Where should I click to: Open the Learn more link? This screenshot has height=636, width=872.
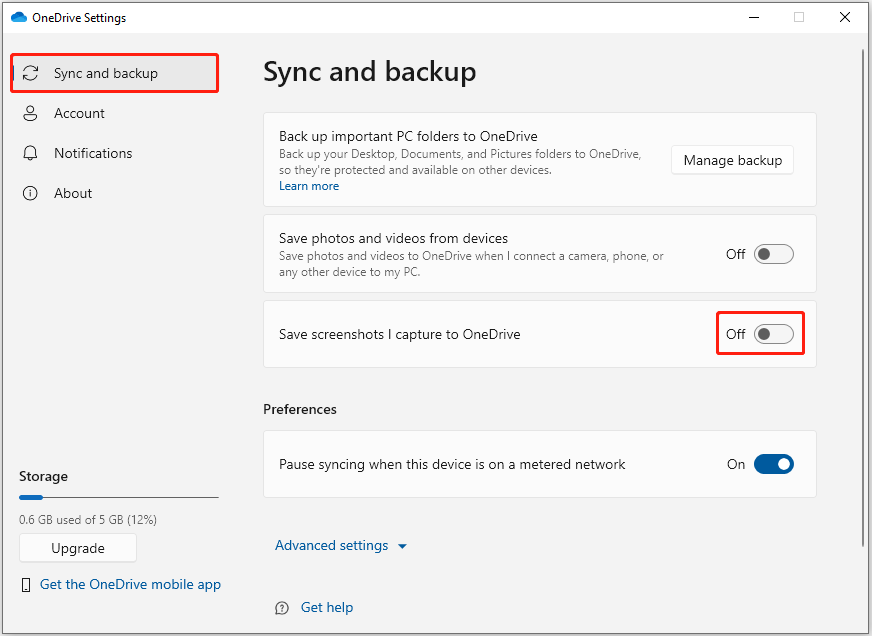pyautogui.click(x=309, y=186)
